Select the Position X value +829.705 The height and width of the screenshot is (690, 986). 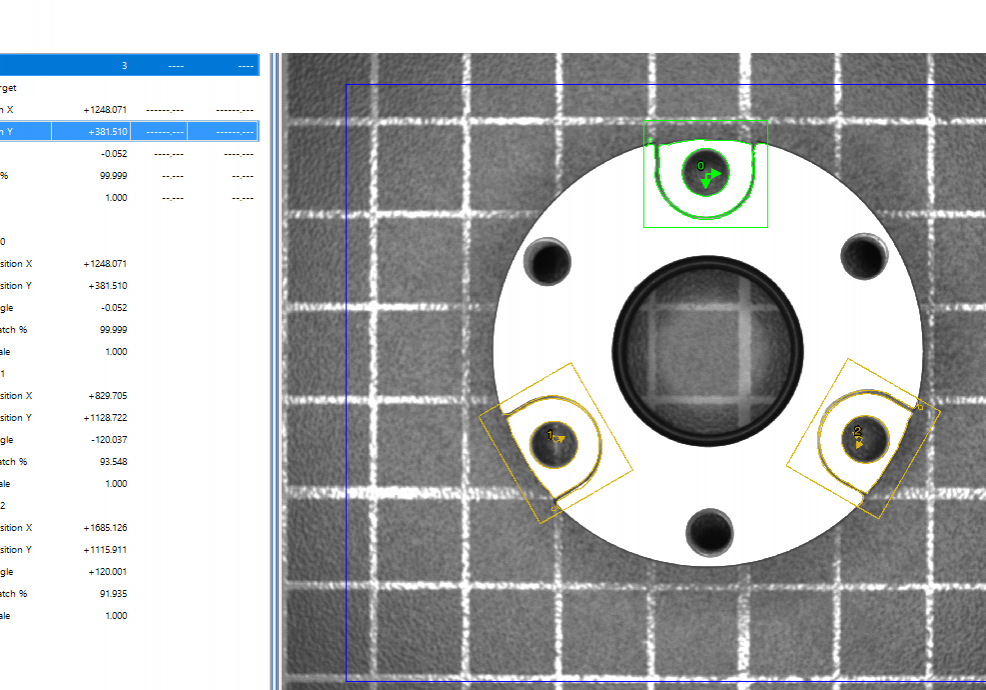pyautogui.click(x=105, y=396)
